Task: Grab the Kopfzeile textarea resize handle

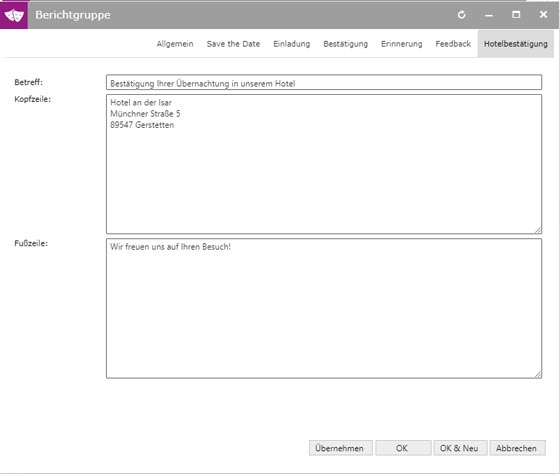Action: click(538, 230)
